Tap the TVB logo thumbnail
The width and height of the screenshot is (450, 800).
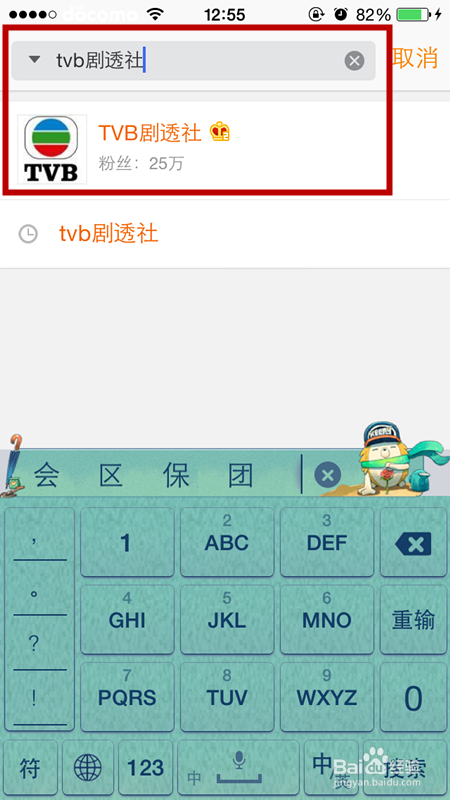52,149
